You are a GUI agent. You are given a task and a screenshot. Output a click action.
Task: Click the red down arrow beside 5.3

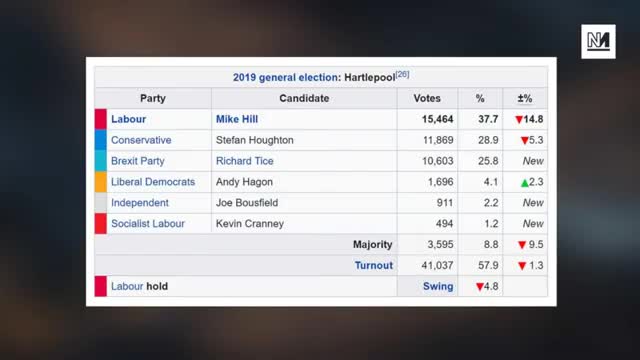click(524, 140)
